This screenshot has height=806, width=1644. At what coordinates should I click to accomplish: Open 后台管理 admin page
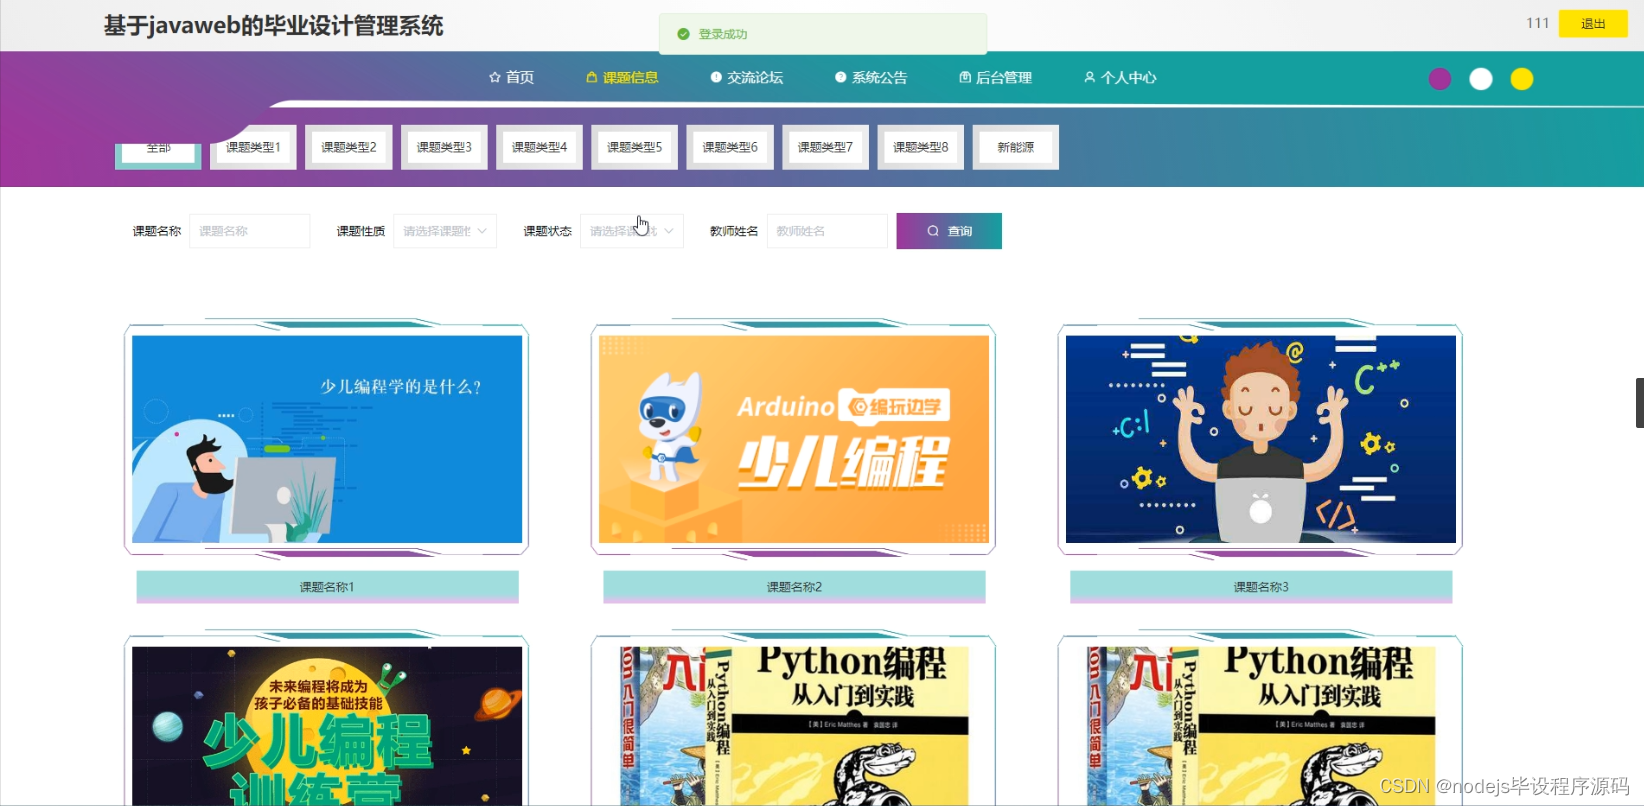pos(995,78)
